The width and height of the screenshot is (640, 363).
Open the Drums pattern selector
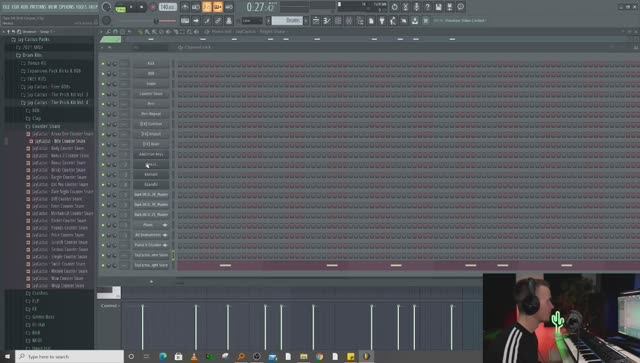coord(287,20)
